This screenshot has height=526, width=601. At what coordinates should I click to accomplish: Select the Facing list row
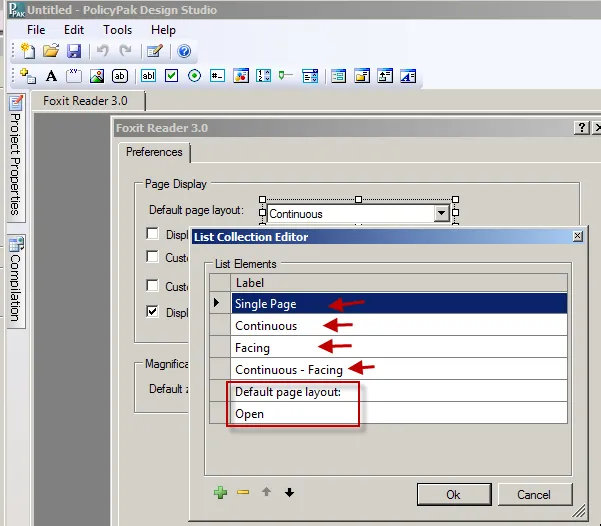(x=399, y=347)
